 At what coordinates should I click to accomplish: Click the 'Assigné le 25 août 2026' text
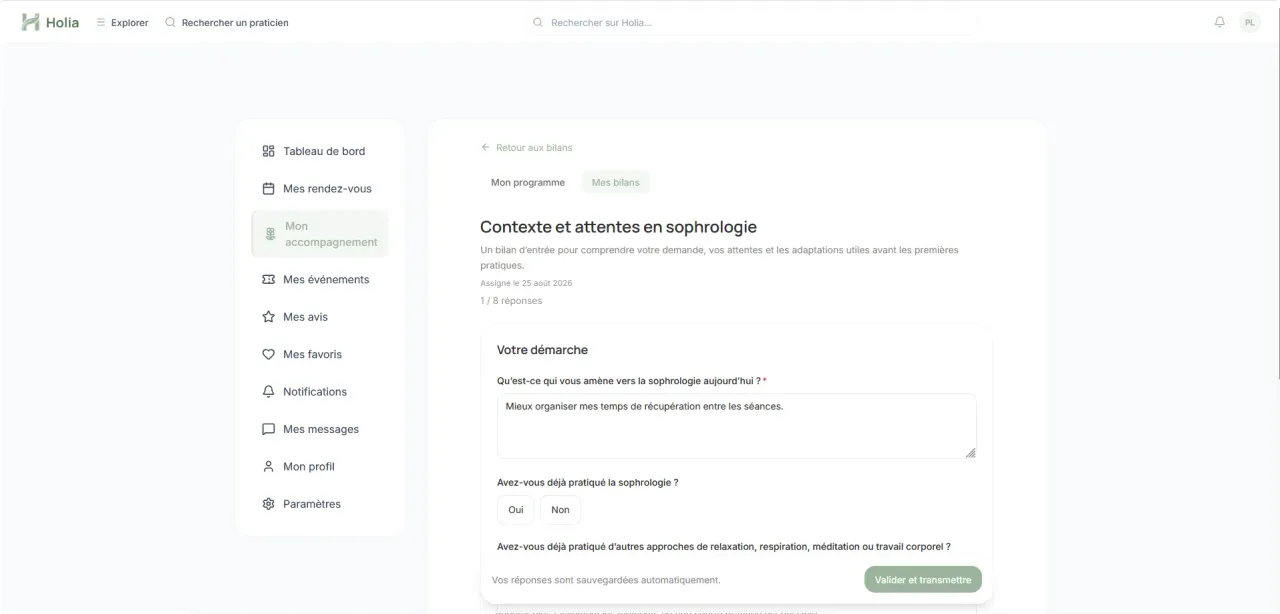[x=526, y=283]
